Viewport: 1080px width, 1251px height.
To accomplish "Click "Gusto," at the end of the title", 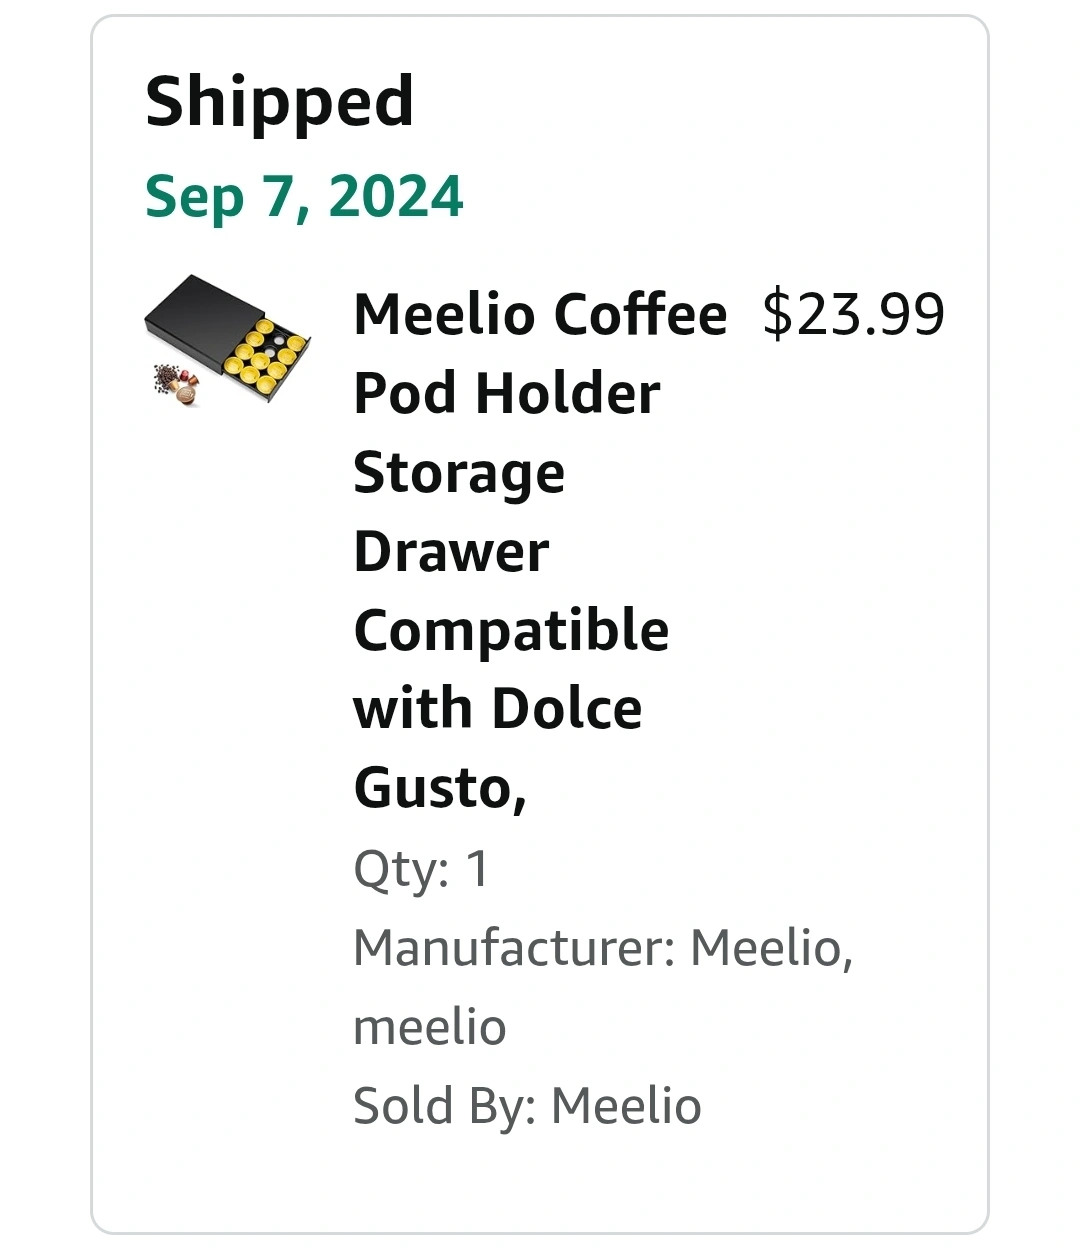I will point(440,788).
